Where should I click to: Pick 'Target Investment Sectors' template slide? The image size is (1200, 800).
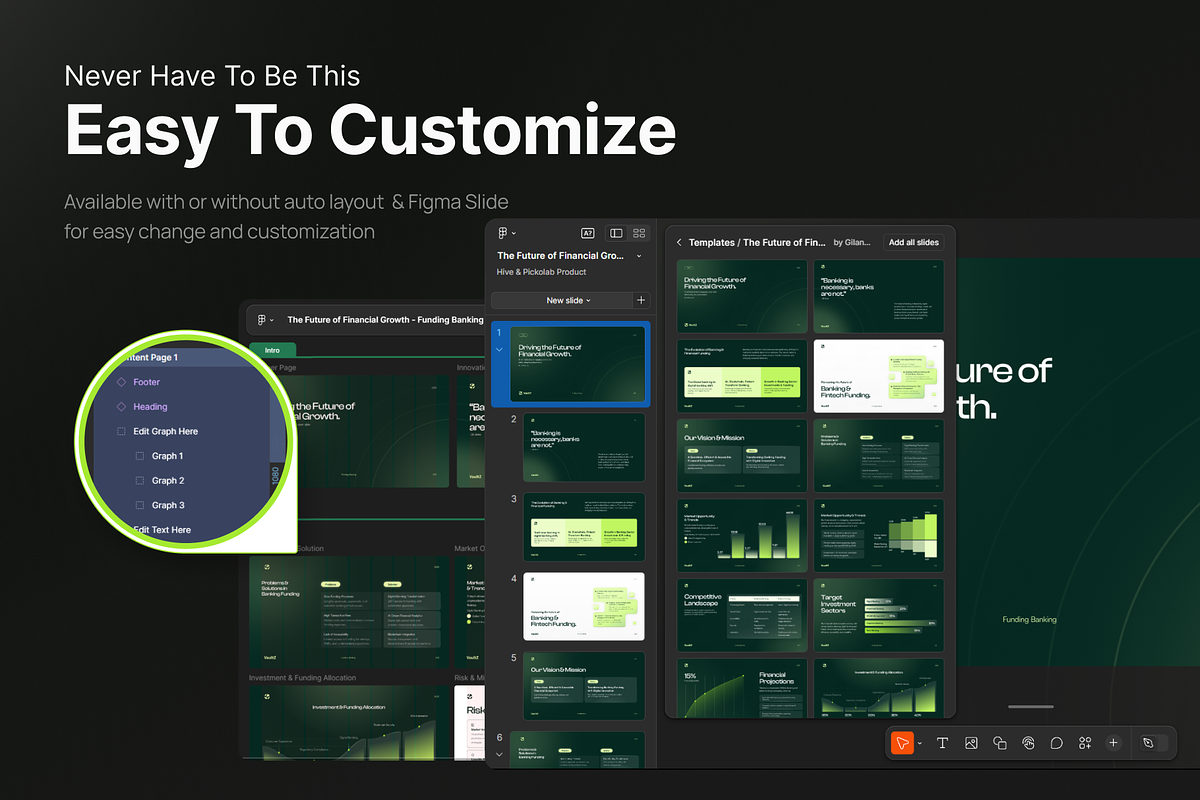point(878,616)
